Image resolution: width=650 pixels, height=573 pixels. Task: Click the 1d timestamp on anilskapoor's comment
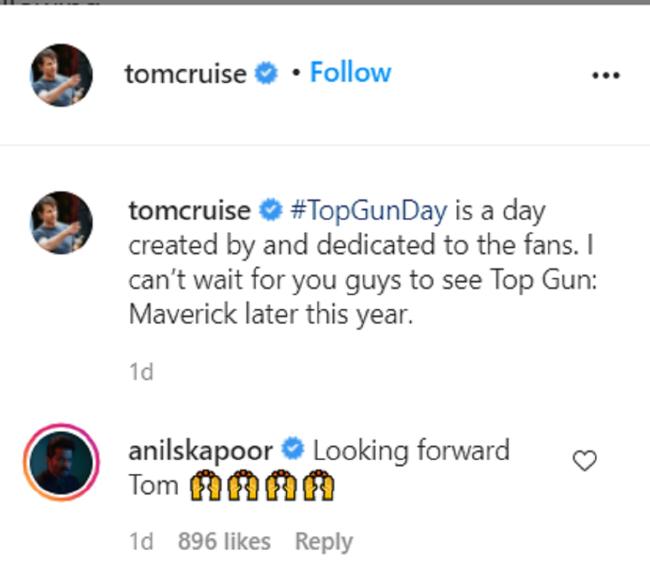click(141, 541)
